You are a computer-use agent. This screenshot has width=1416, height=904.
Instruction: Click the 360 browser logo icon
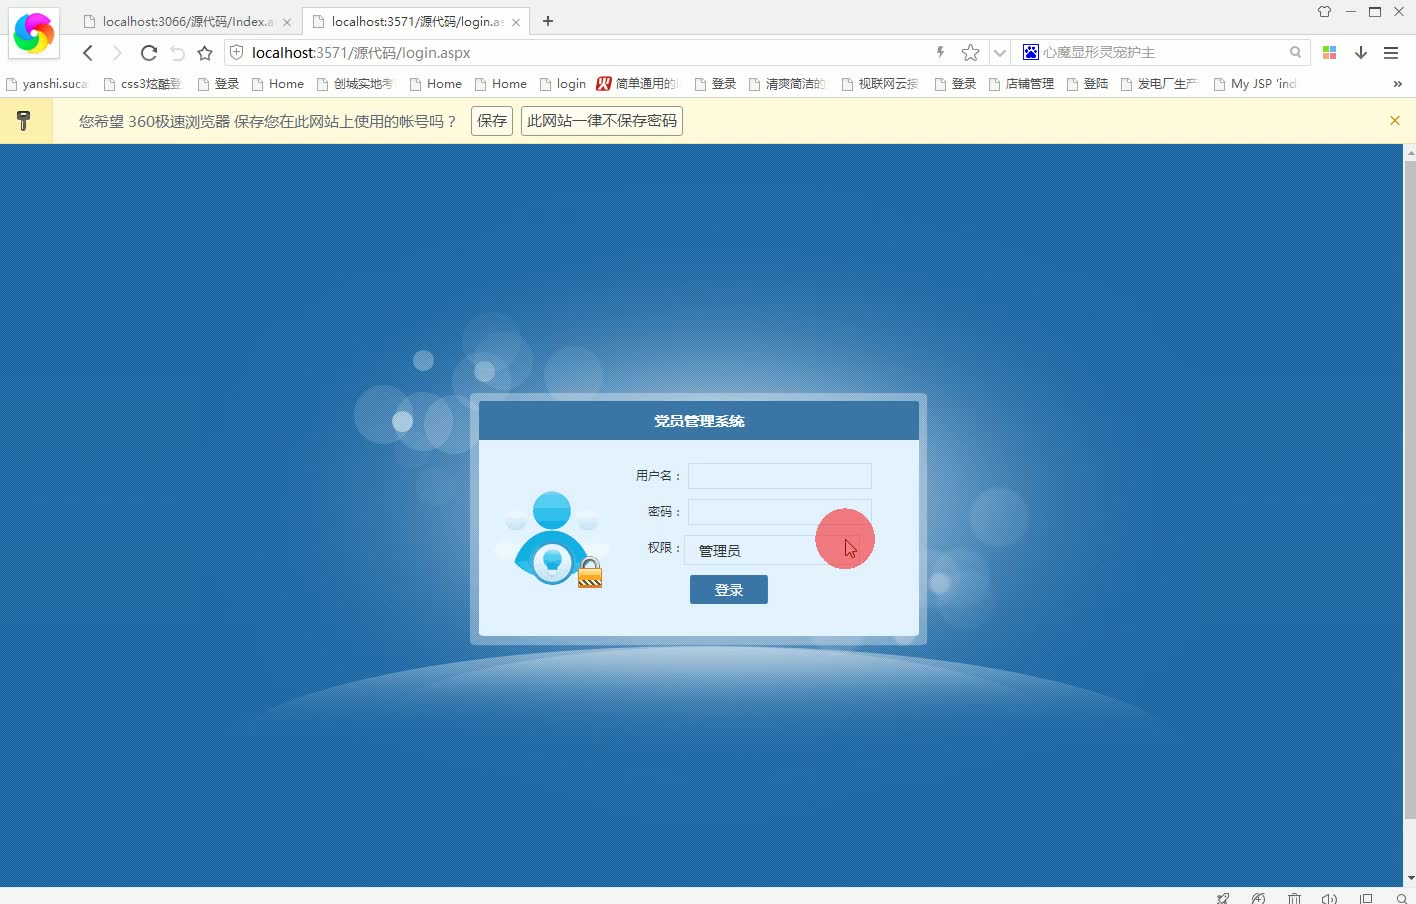point(33,33)
